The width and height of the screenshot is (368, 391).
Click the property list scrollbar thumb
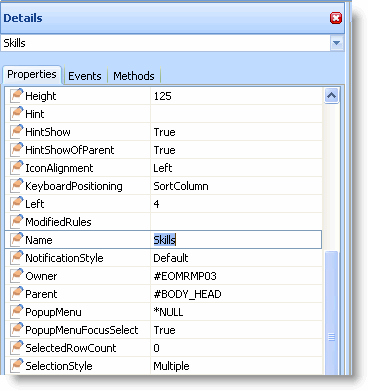331,312
